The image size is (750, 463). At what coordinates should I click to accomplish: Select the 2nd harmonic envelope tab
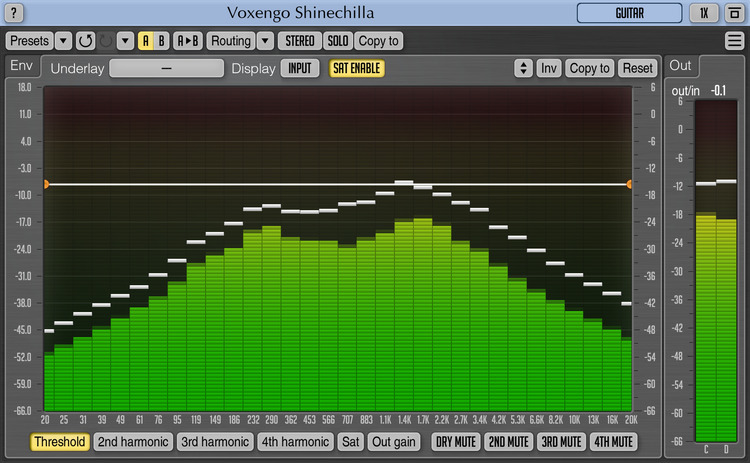click(133, 441)
